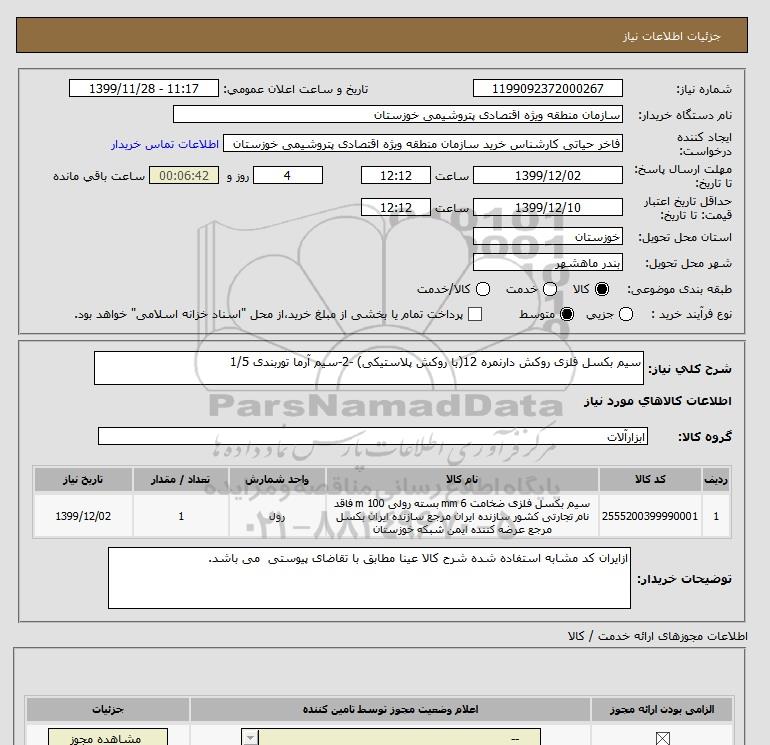Viewport: 770px width, 745px height.
Task: Click the جزئیات column header in permits table
Action: pos(108,710)
